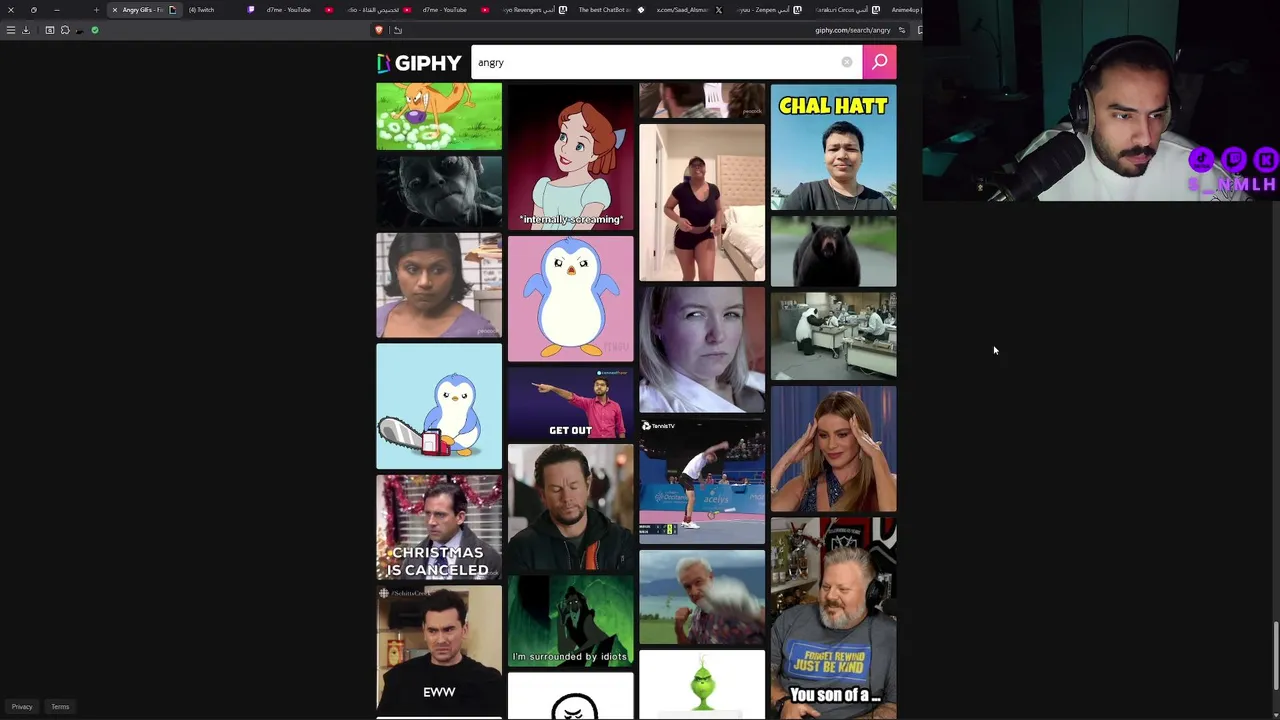Viewport: 1280px width, 720px height.
Task: Open the woman in purple office GIF
Action: pyautogui.click(x=439, y=285)
